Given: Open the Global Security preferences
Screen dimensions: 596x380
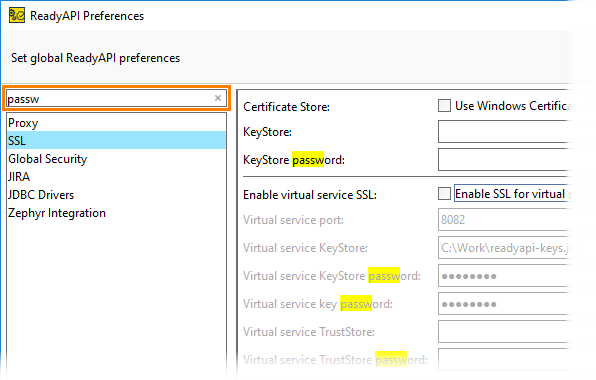Looking at the screenshot, I should 116,159.
